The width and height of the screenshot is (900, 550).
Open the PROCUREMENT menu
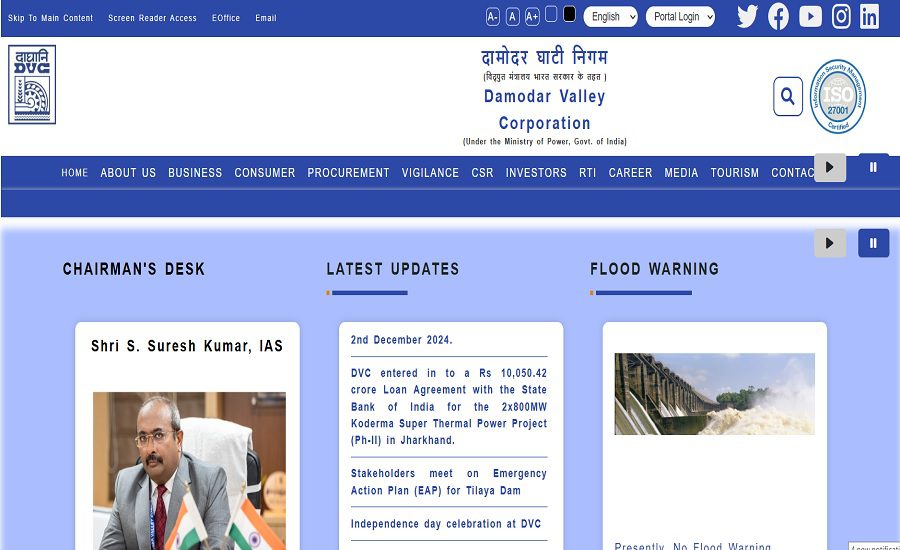point(348,173)
